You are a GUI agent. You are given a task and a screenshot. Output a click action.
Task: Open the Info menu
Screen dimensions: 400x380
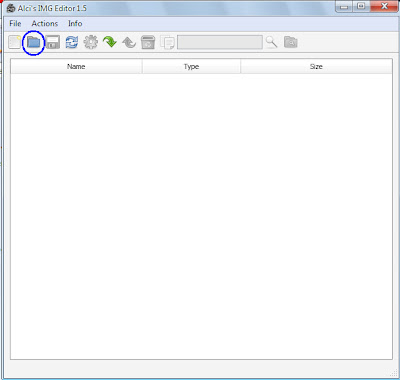click(75, 24)
